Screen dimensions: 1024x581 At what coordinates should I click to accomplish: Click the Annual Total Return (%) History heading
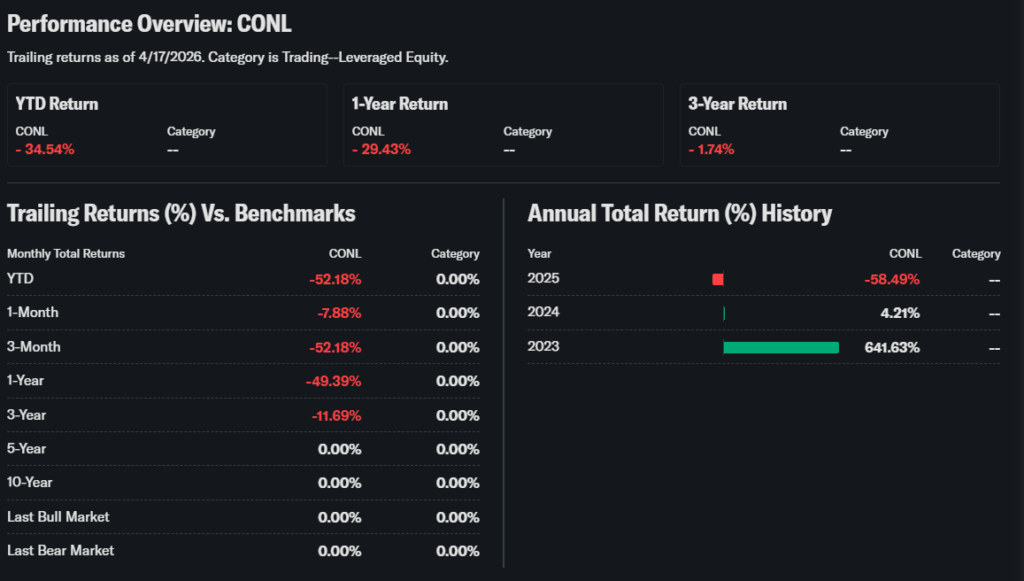pos(680,213)
